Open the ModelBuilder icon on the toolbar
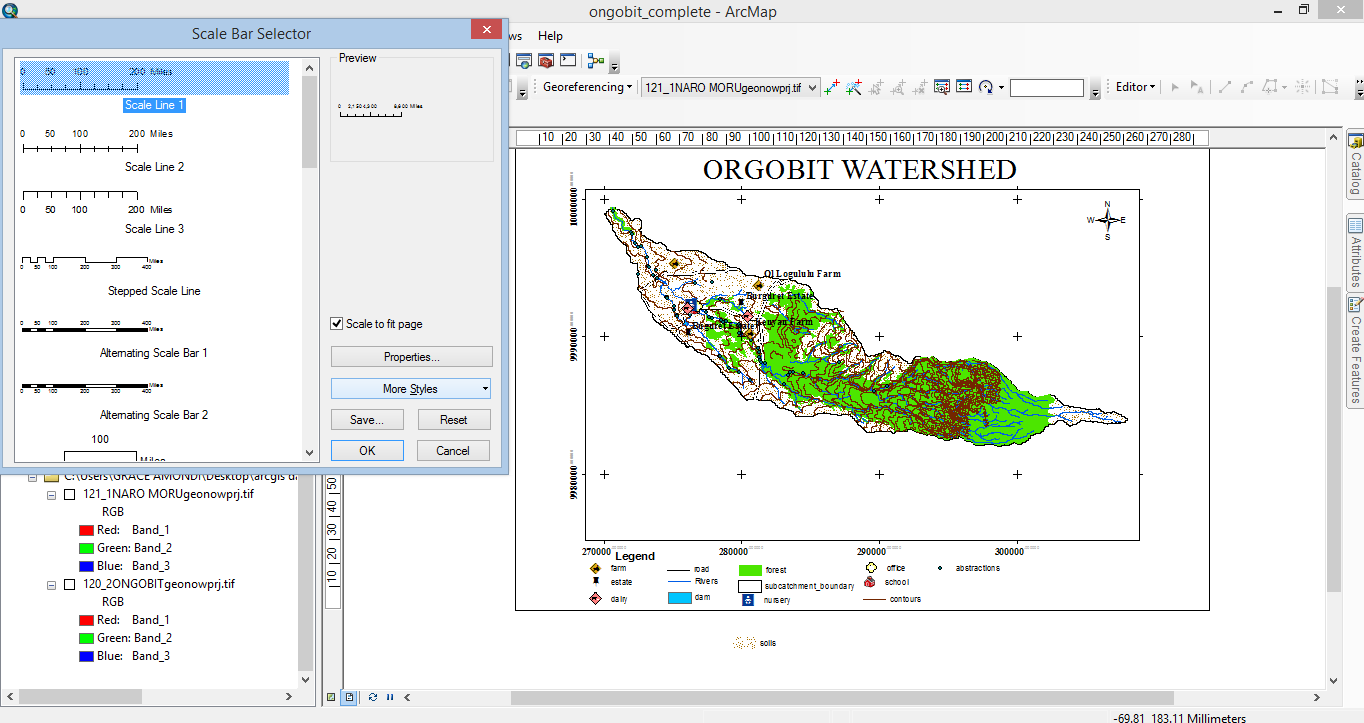Image resolution: width=1364 pixels, height=723 pixels. (595, 60)
